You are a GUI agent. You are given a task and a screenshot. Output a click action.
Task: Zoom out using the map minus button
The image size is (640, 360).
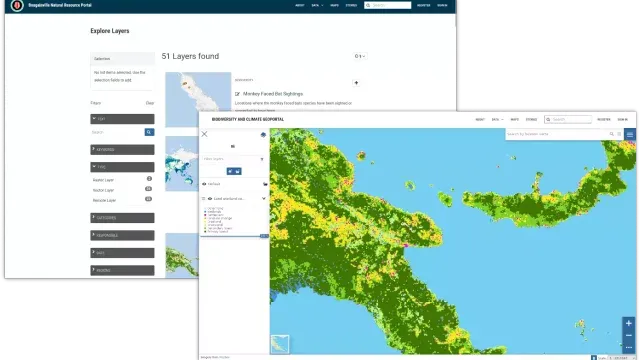pos(629,336)
